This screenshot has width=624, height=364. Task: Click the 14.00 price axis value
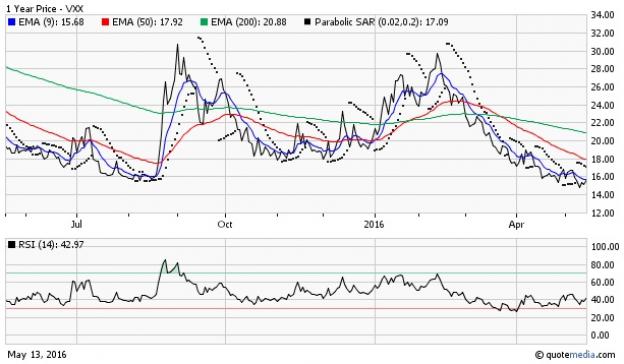602,195
